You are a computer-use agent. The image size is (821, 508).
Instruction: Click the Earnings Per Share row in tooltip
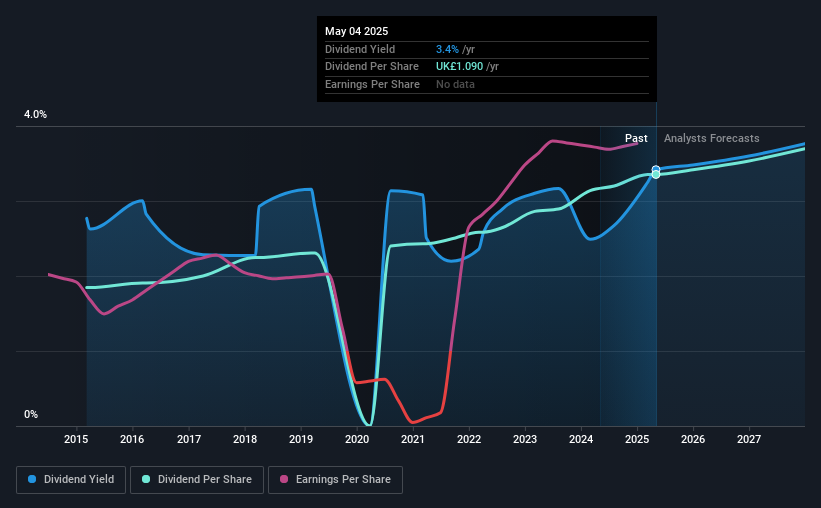pyautogui.click(x=486, y=84)
